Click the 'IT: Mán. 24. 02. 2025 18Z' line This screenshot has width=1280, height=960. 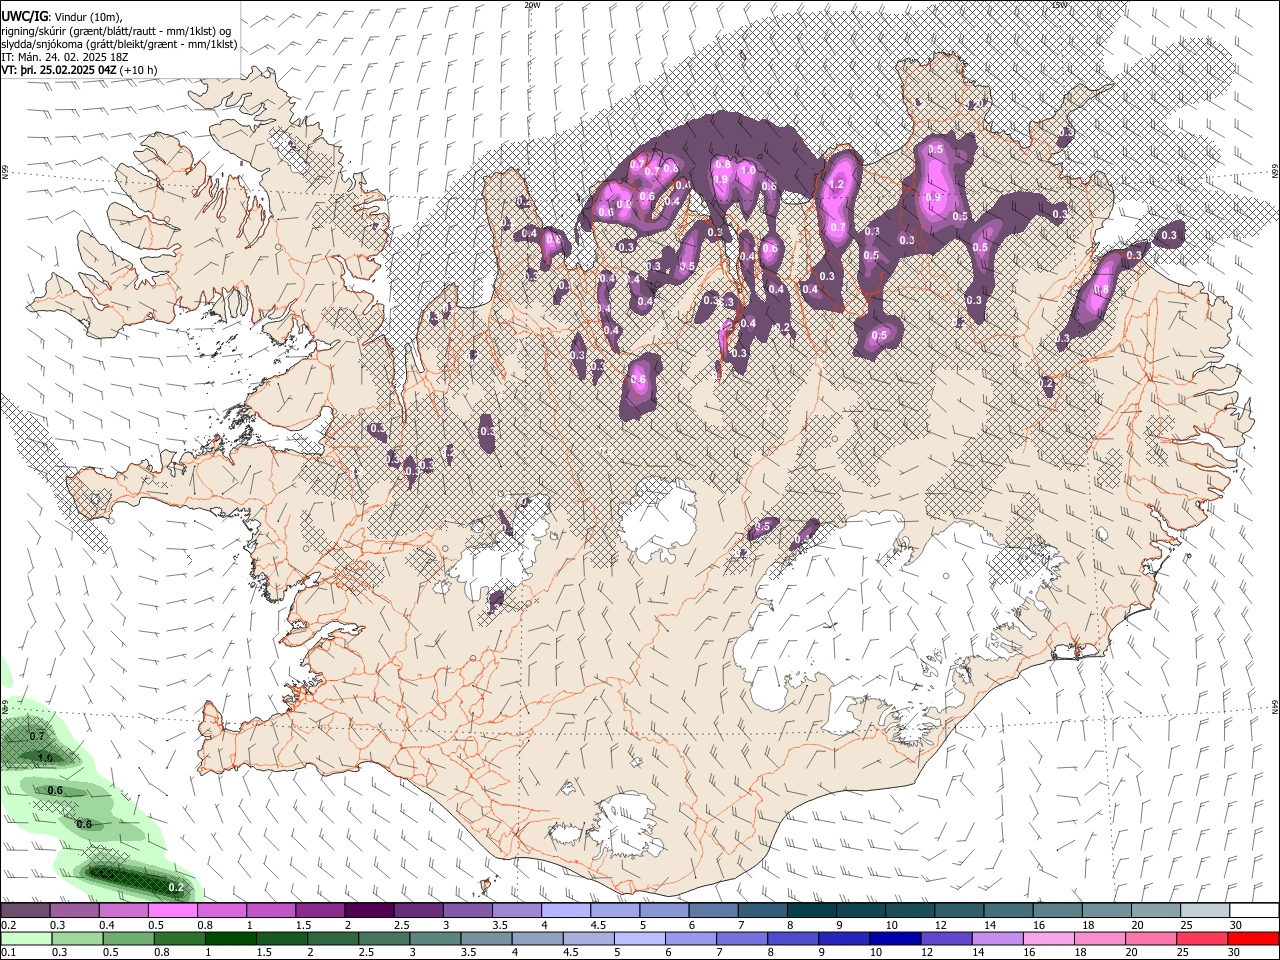(65, 57)
